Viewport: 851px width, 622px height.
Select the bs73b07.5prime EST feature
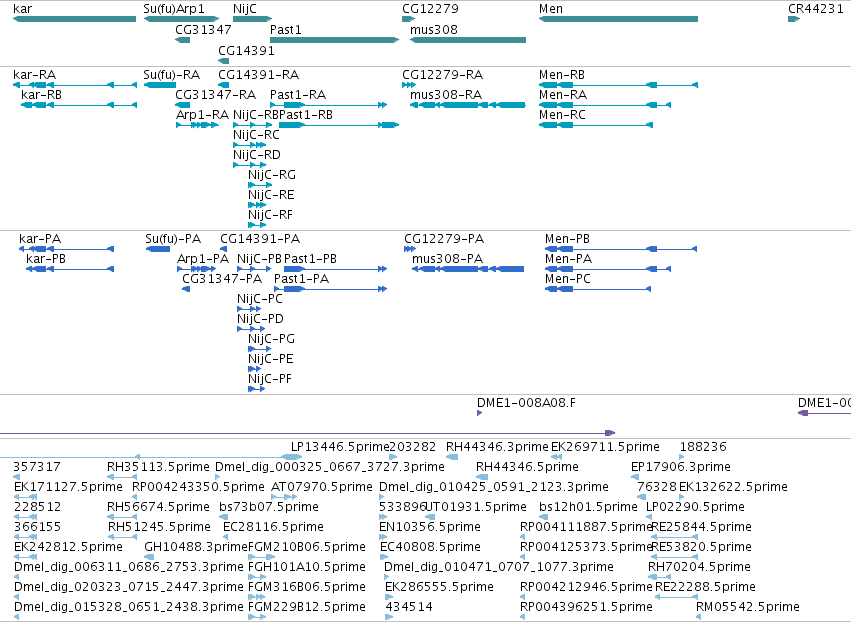point(223,517)
